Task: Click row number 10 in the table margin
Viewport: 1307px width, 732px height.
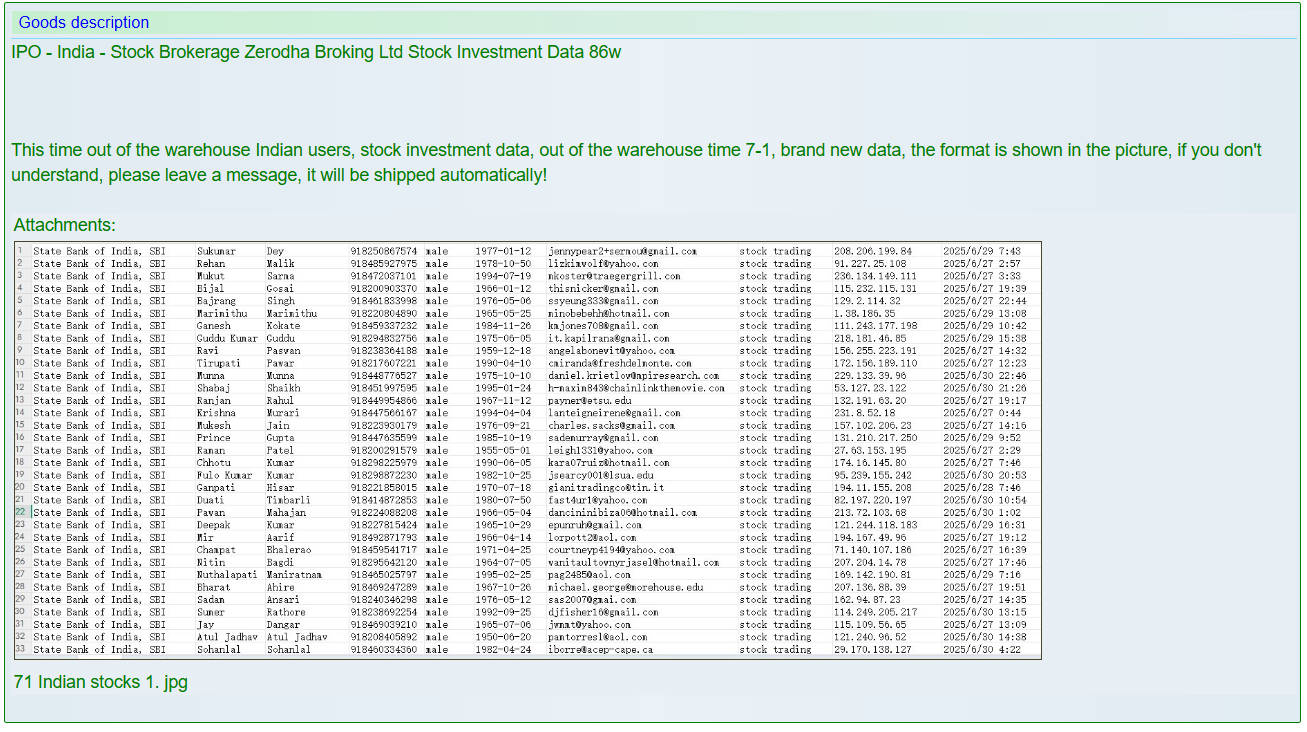Action: click(x=22, y=363)
